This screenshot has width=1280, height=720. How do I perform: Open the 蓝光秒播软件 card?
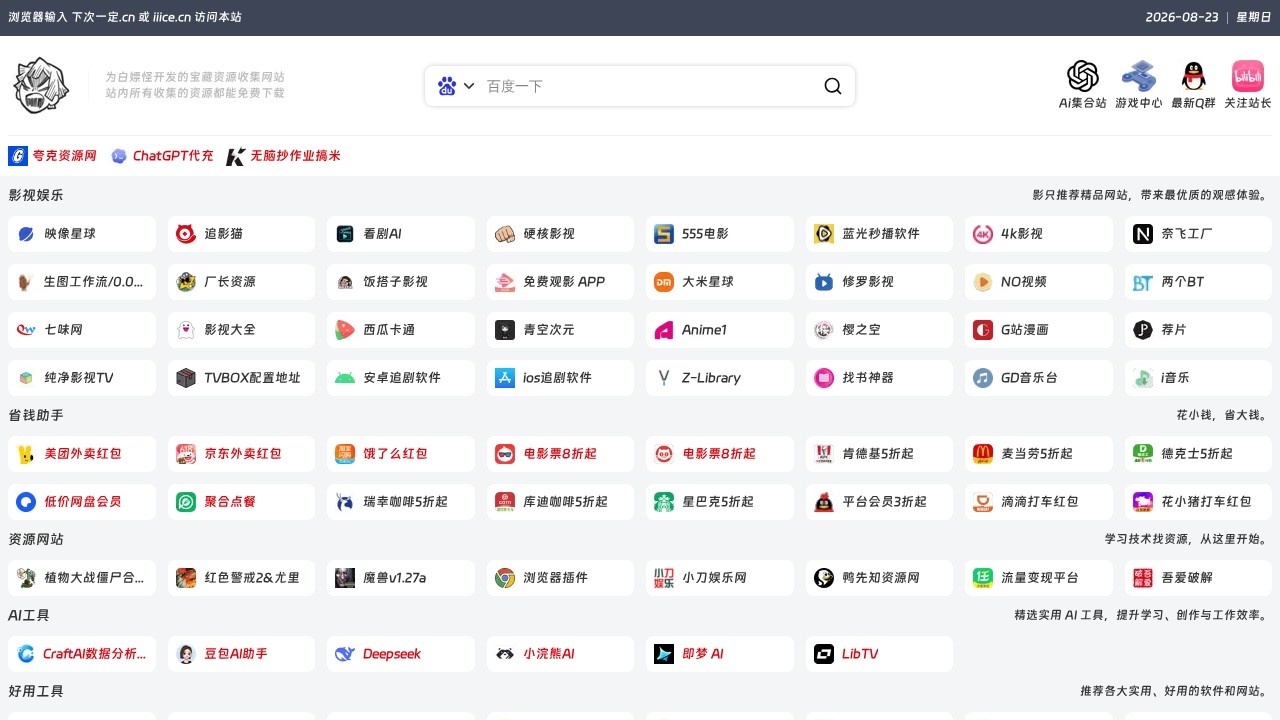point(880,234)
